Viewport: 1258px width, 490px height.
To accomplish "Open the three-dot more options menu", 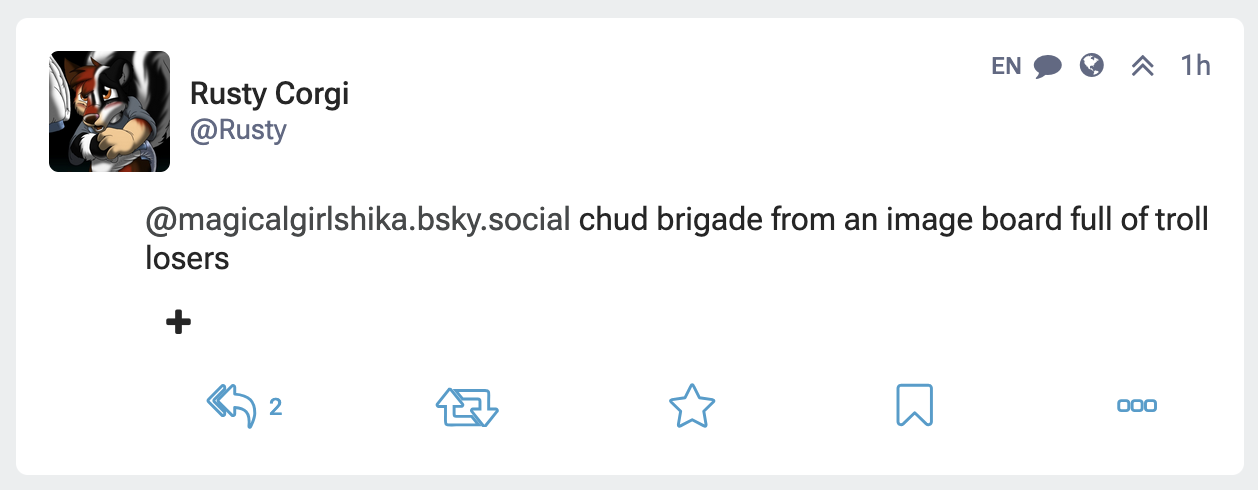I will click(x=1137, y=406).
